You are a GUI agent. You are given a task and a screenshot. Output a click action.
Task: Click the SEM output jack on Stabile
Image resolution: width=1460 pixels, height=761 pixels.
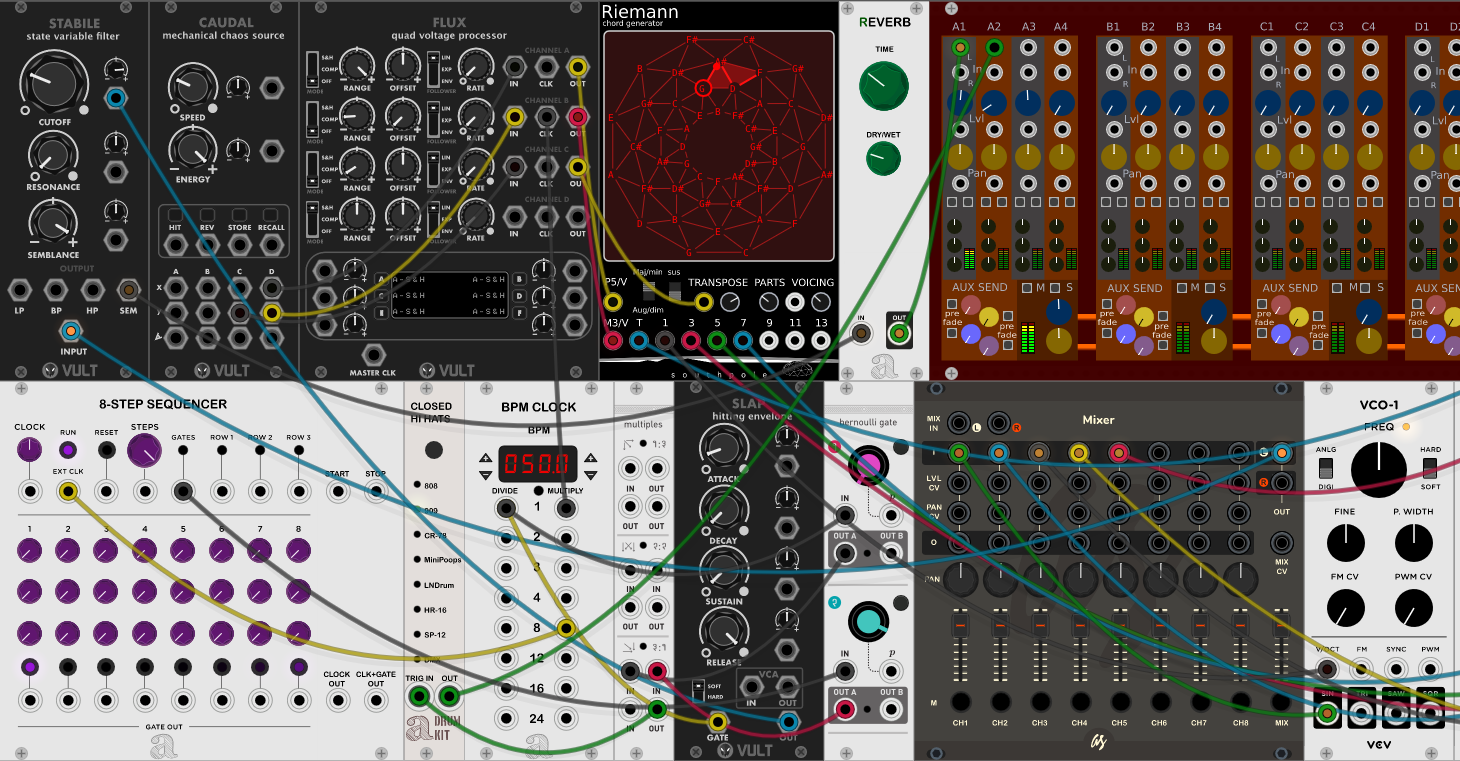(x=129, y=290)
